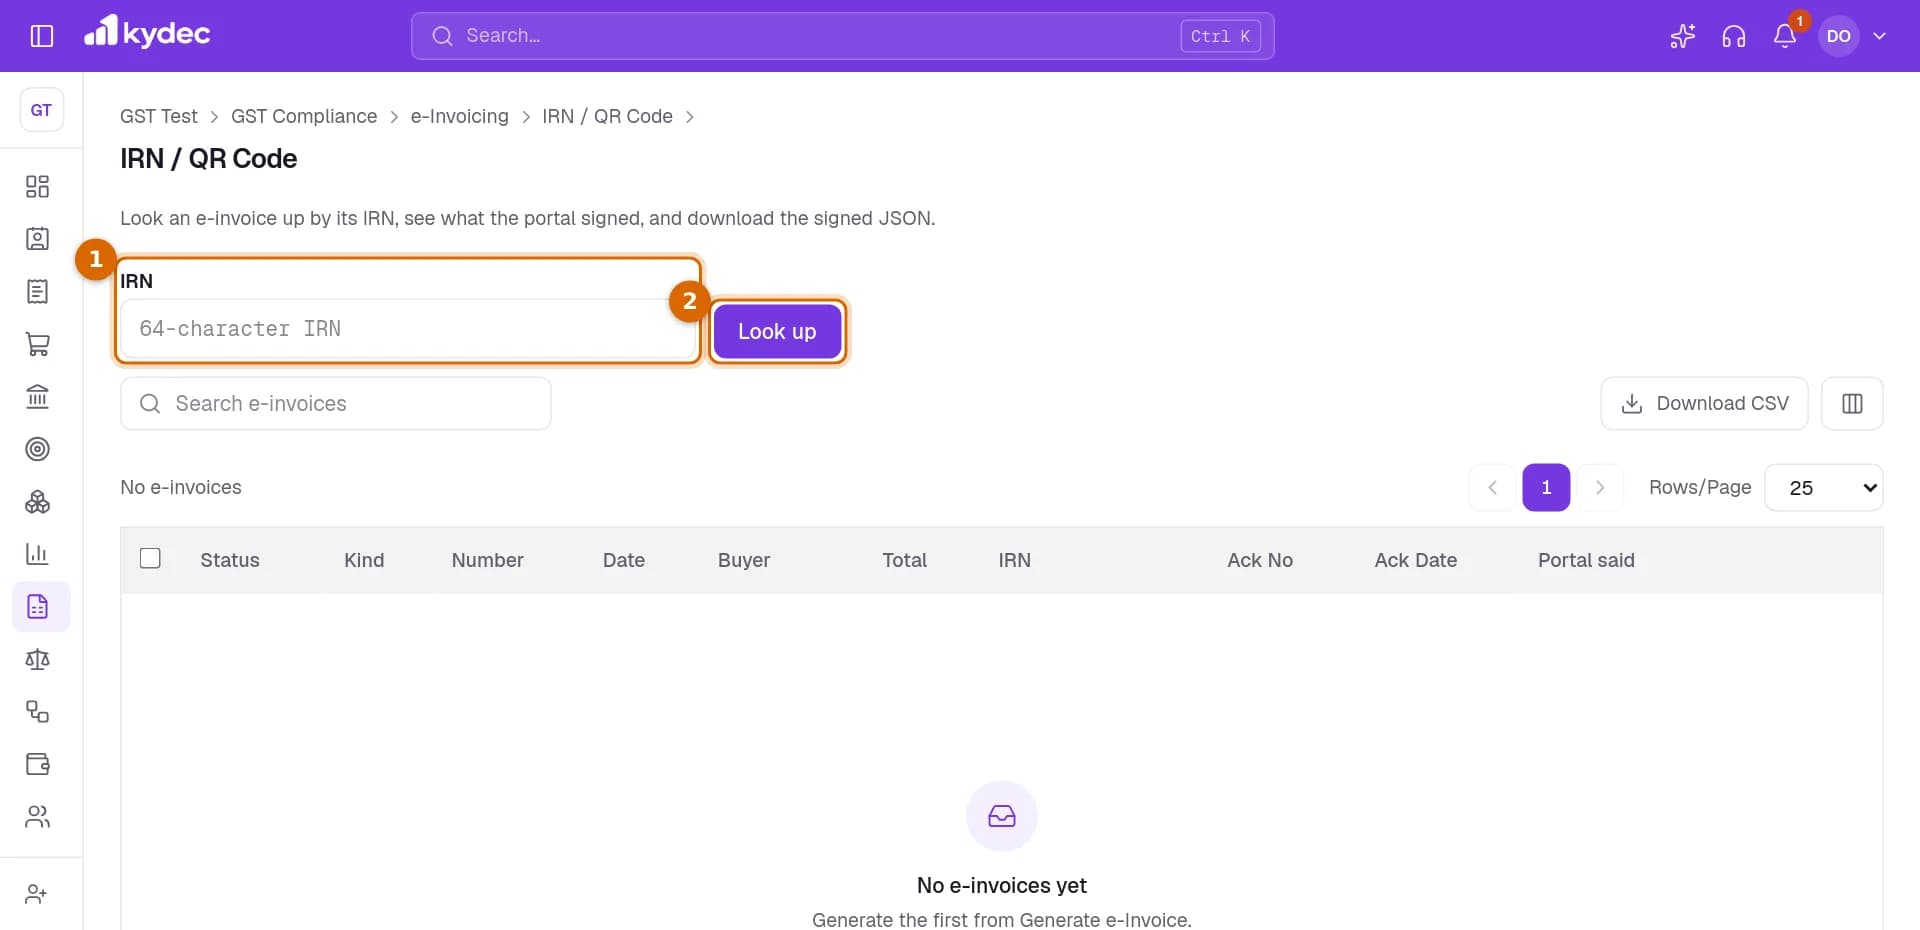Focus the 64-character IRN input field

[x=408, y=329]
